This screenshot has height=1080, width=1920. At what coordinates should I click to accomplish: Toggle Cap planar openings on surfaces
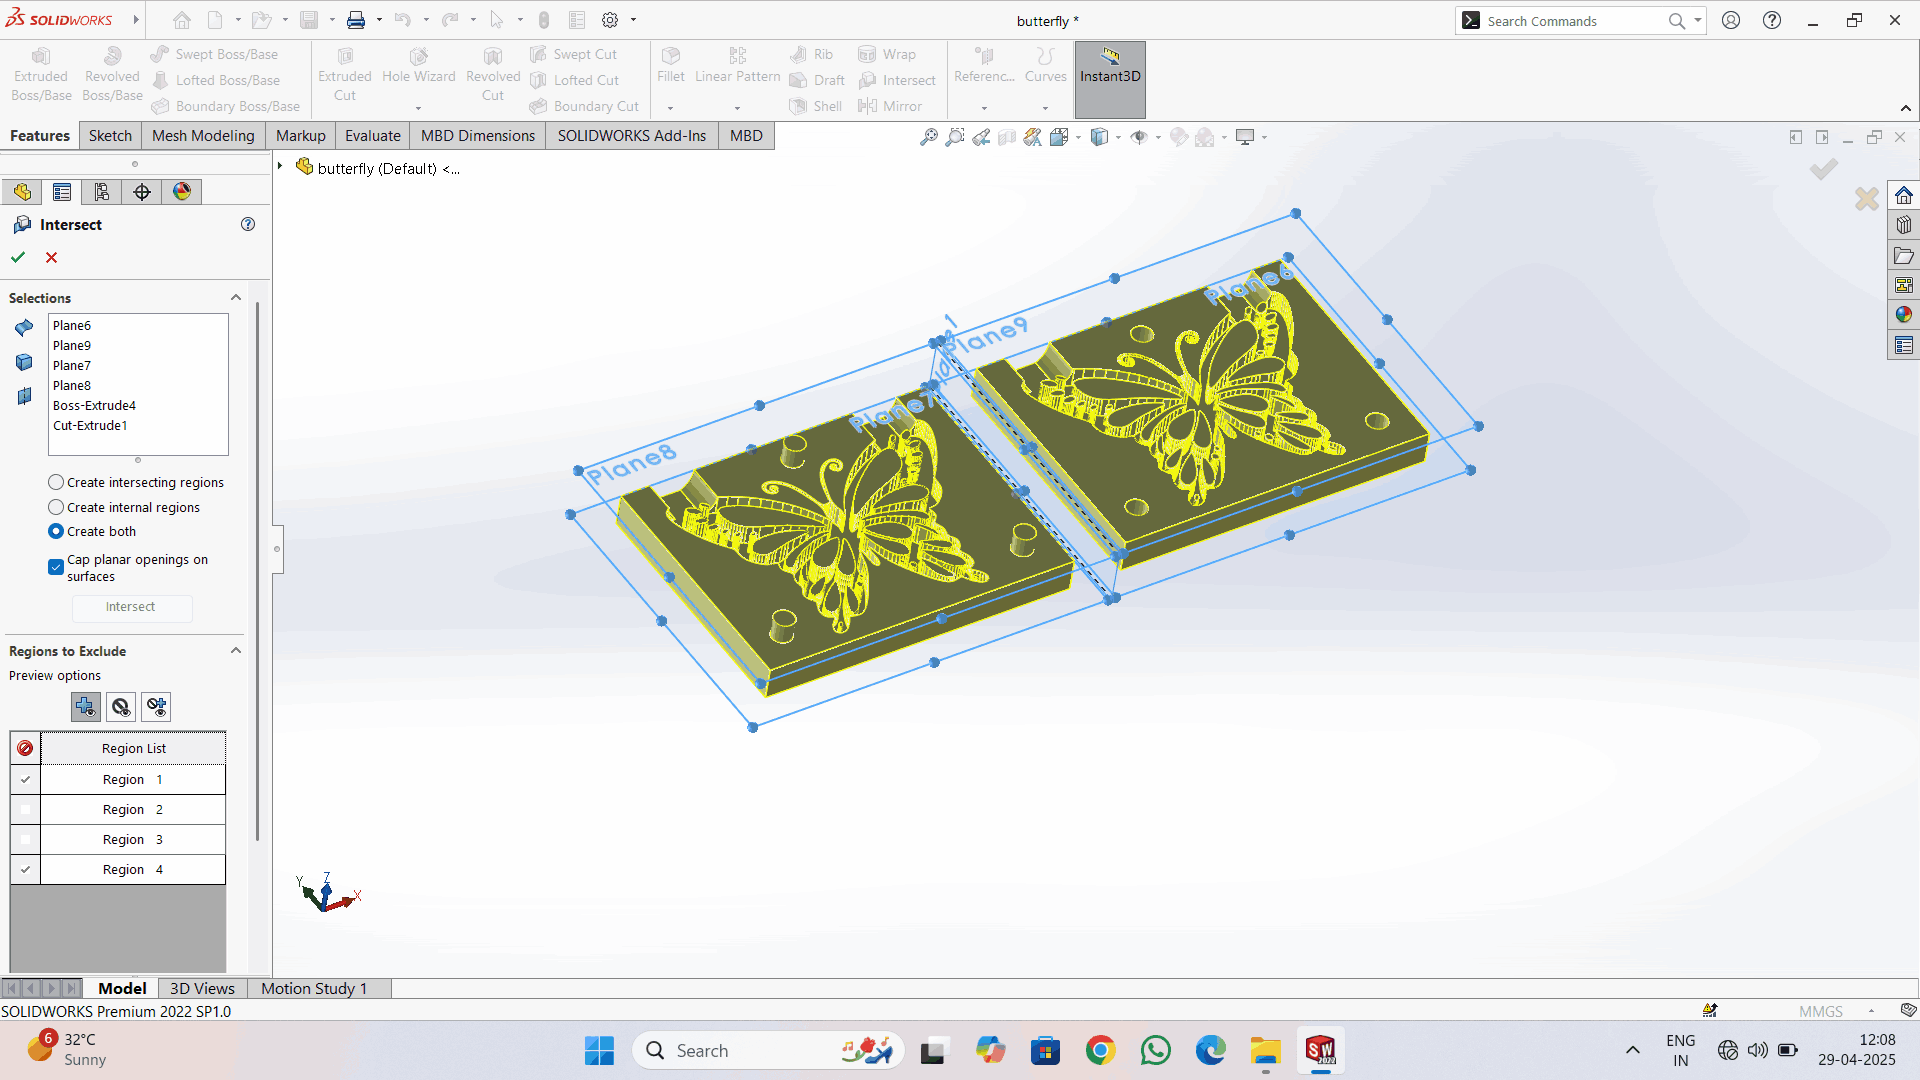pos(56,567)
